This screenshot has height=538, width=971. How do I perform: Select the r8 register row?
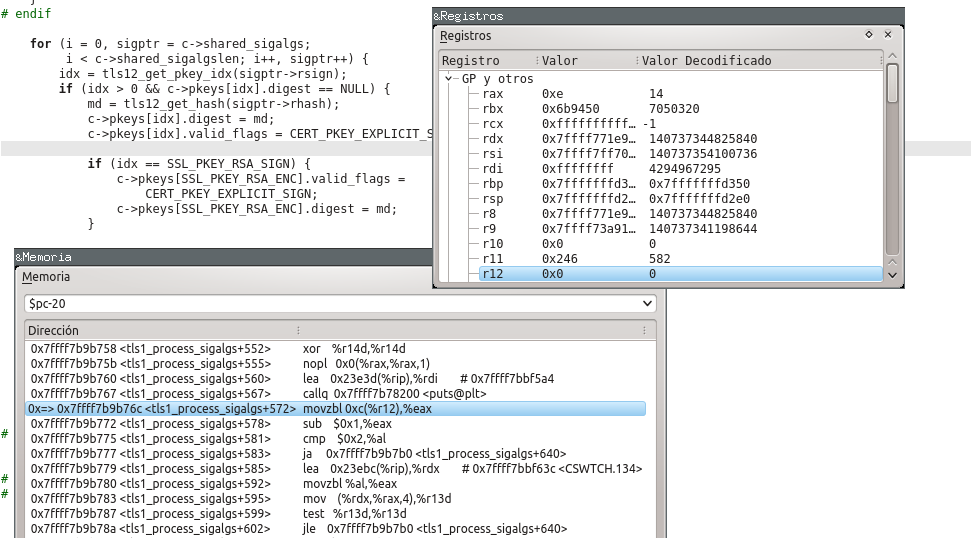681,214
